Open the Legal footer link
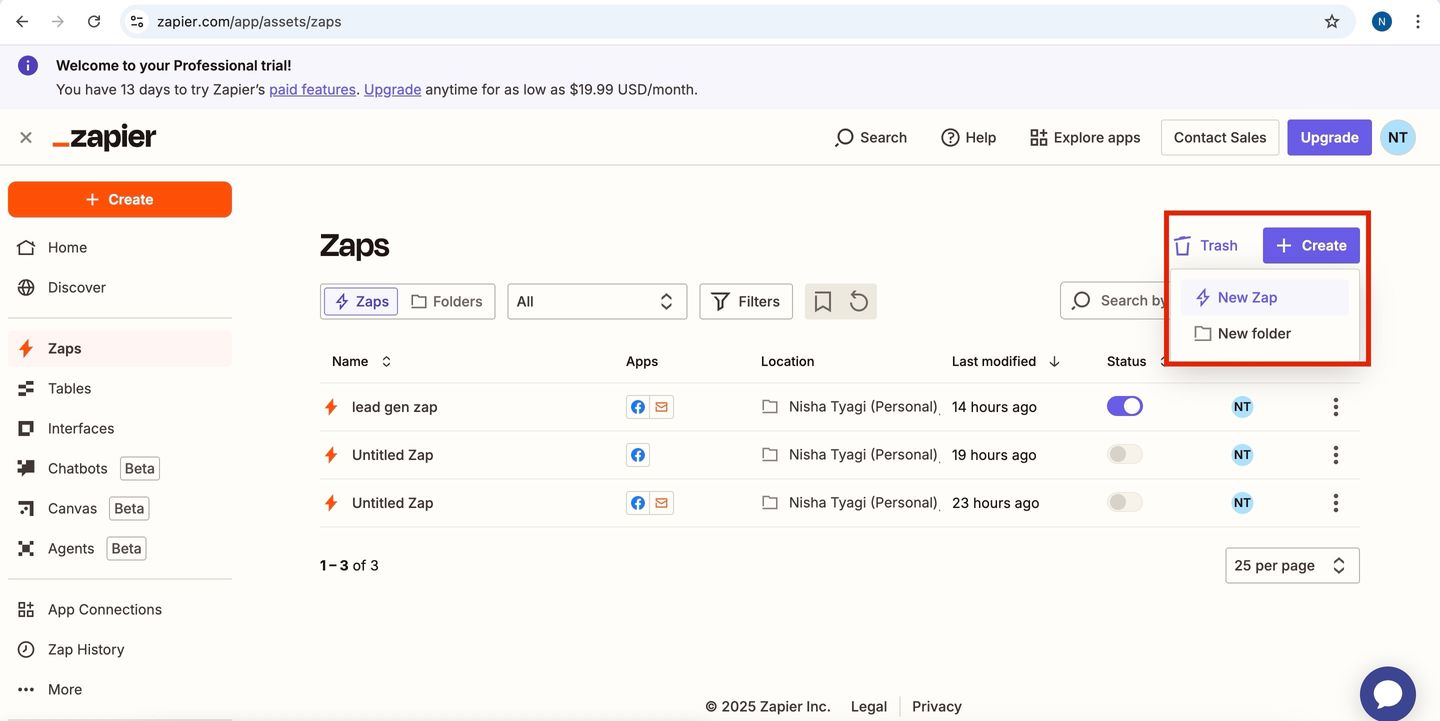 869,706
